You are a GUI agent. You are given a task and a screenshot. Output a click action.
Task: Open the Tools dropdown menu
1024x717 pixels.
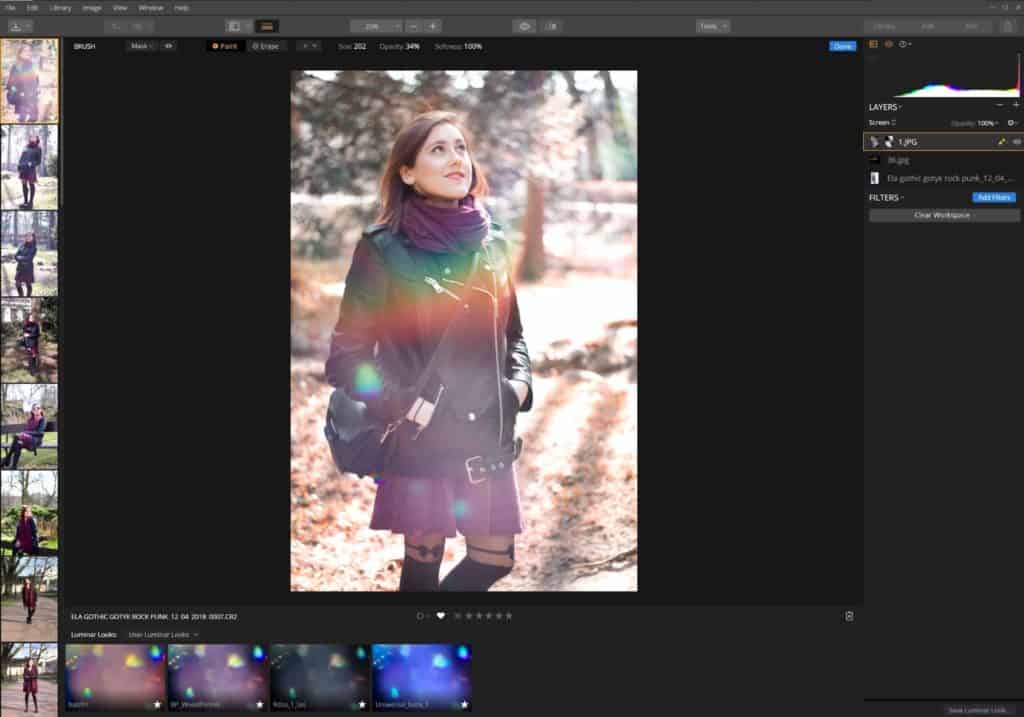pyautogui.click(x=713, y=27)
